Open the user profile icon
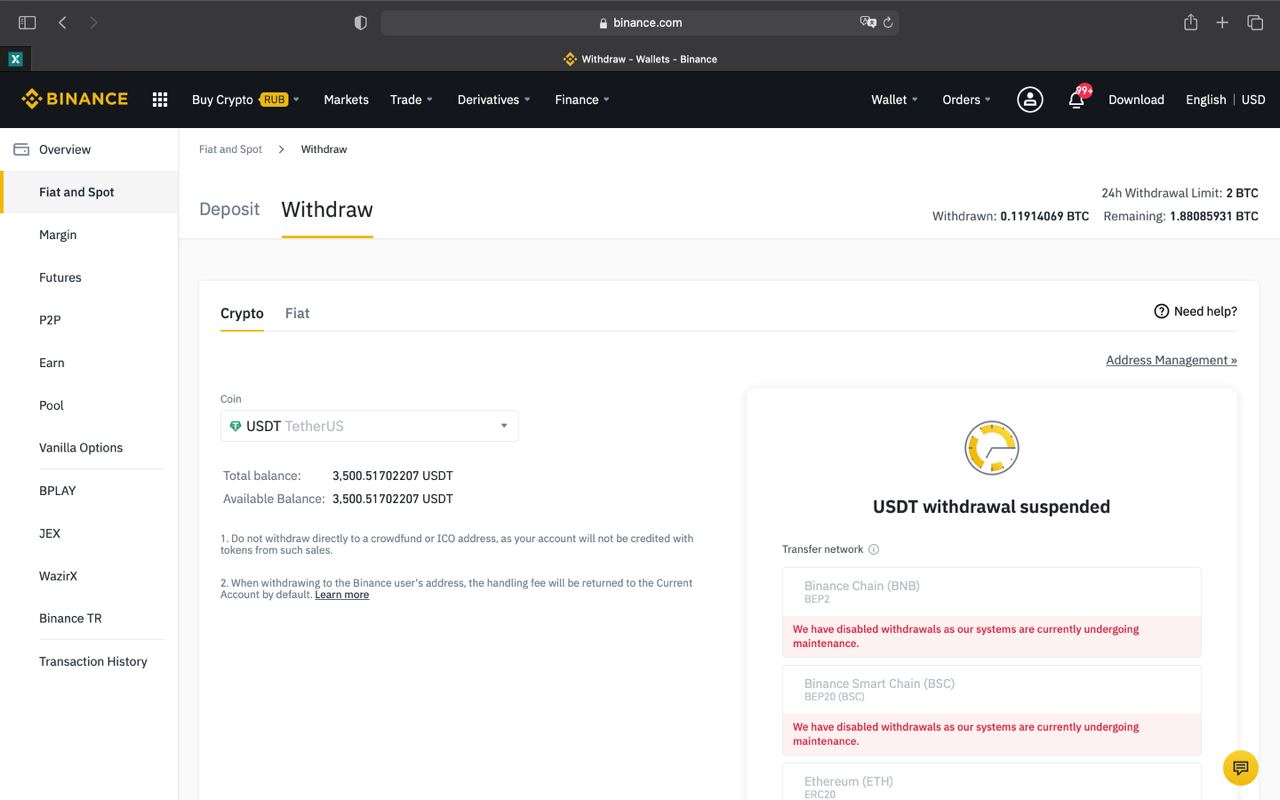Image resolution: width=1280 pixels, height=800 pixels. 1030,99
